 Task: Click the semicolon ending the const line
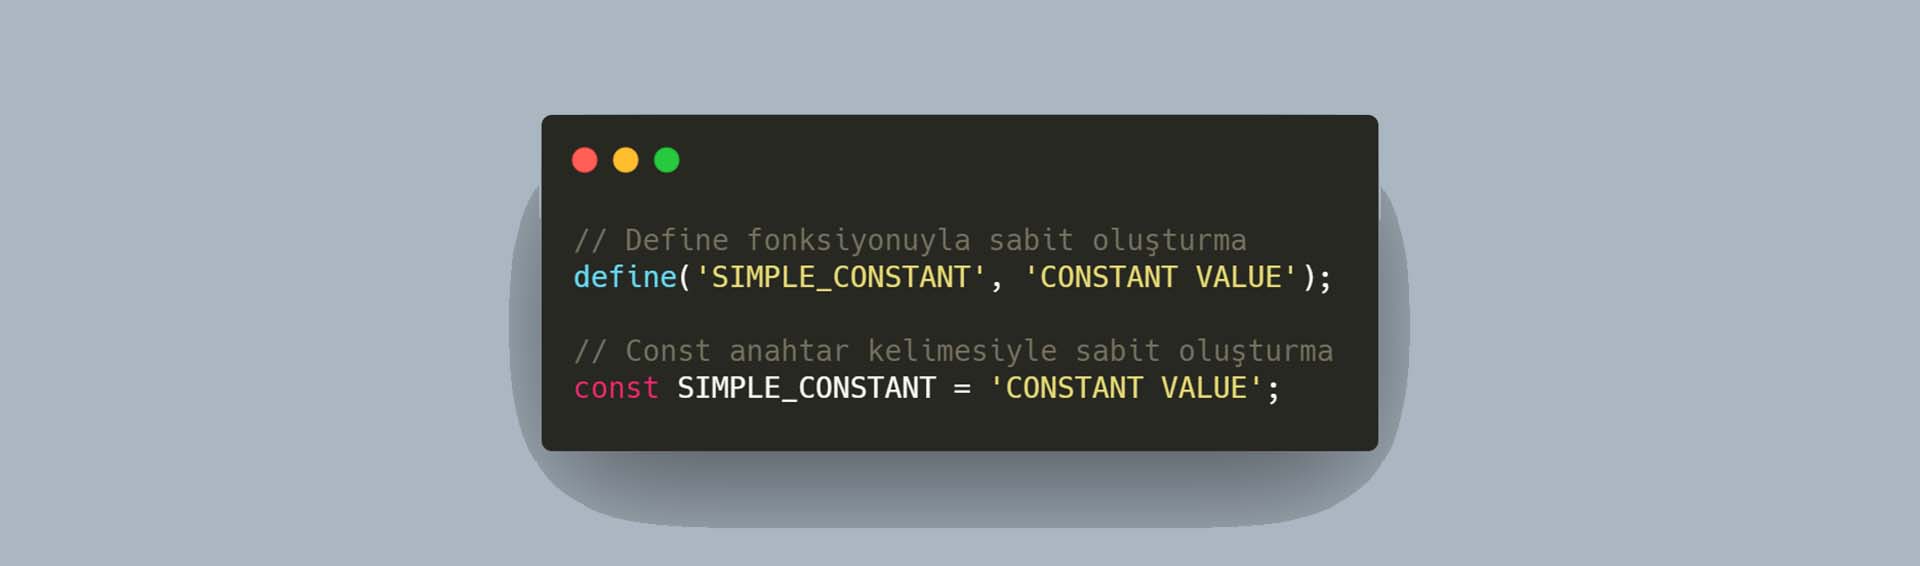point(1273,390)
